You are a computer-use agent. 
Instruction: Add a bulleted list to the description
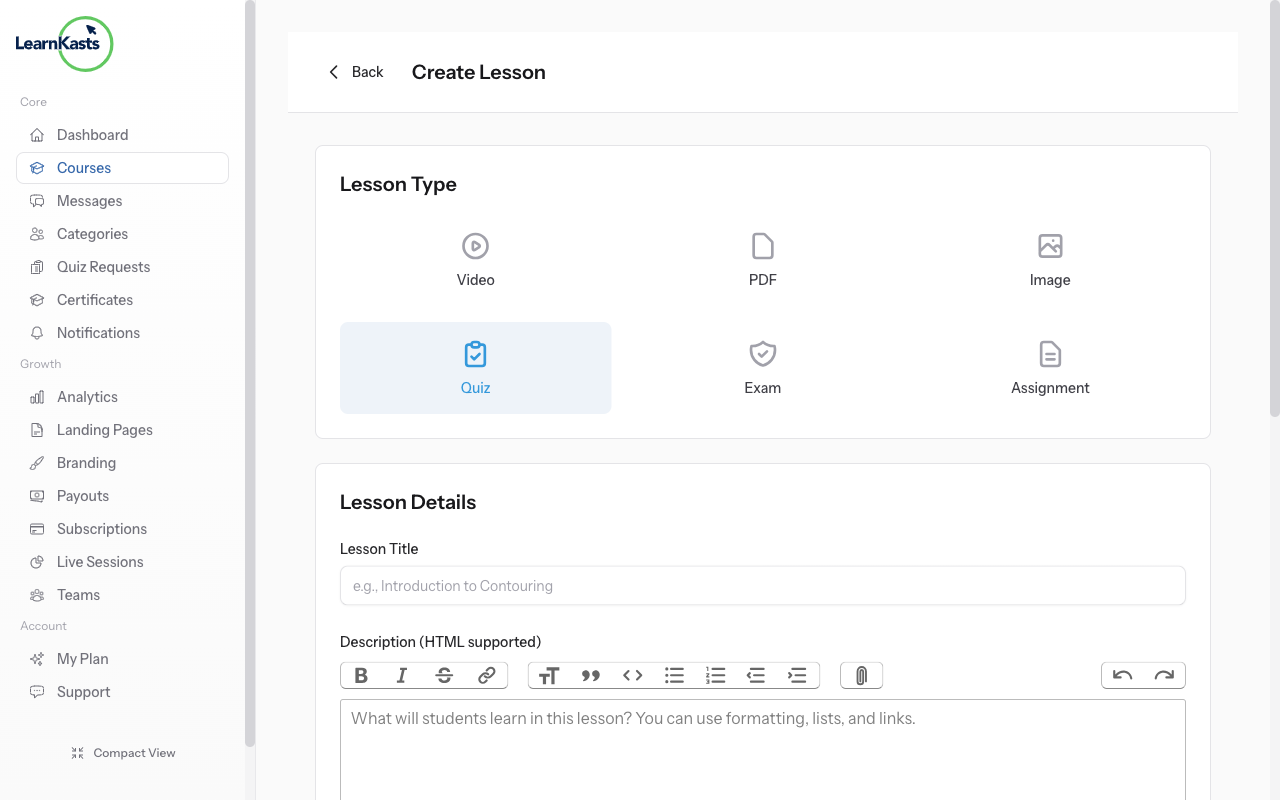675,676
